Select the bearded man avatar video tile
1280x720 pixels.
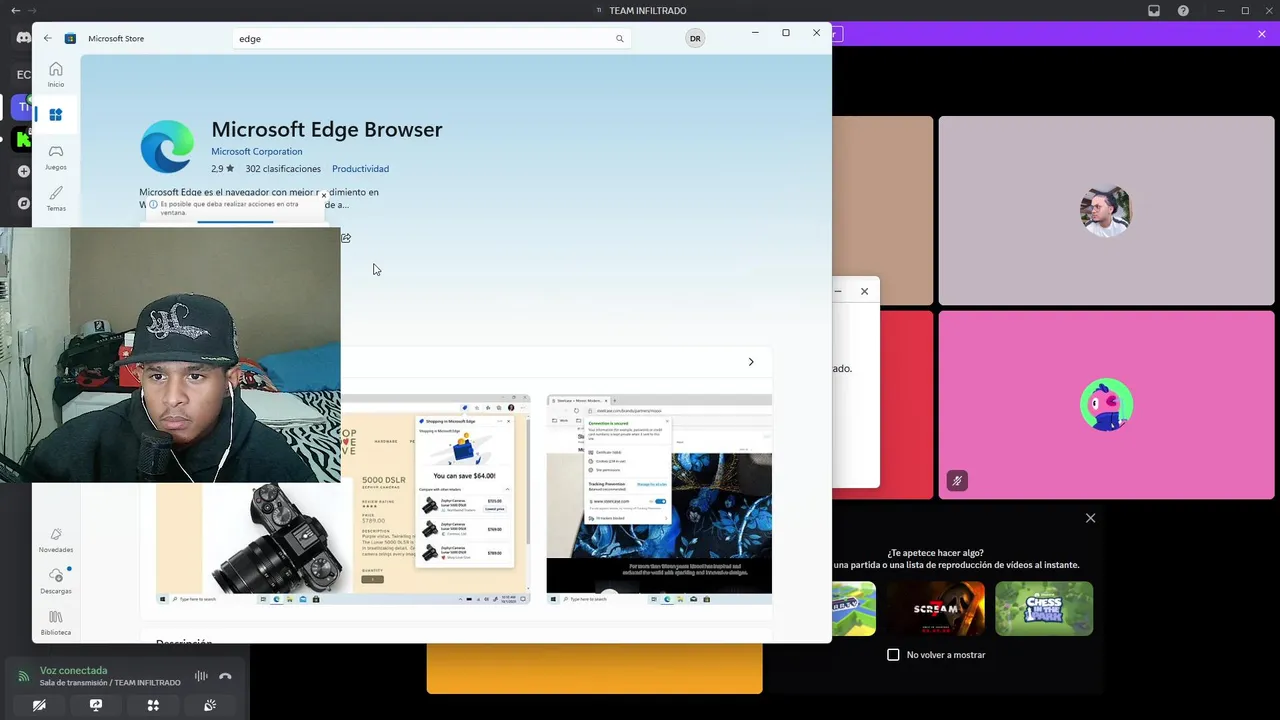click(1106, 211)
